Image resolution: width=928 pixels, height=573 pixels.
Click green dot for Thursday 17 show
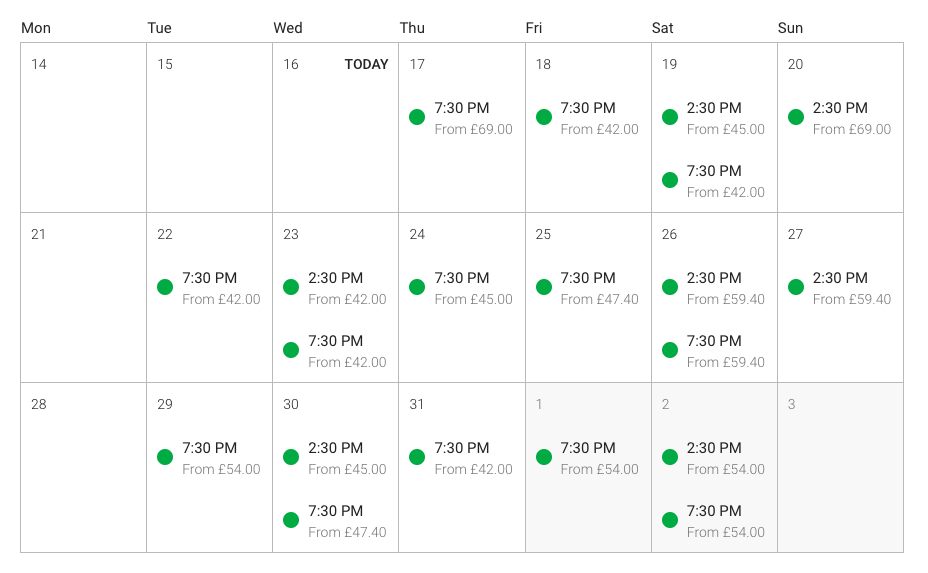coord(417,117)
